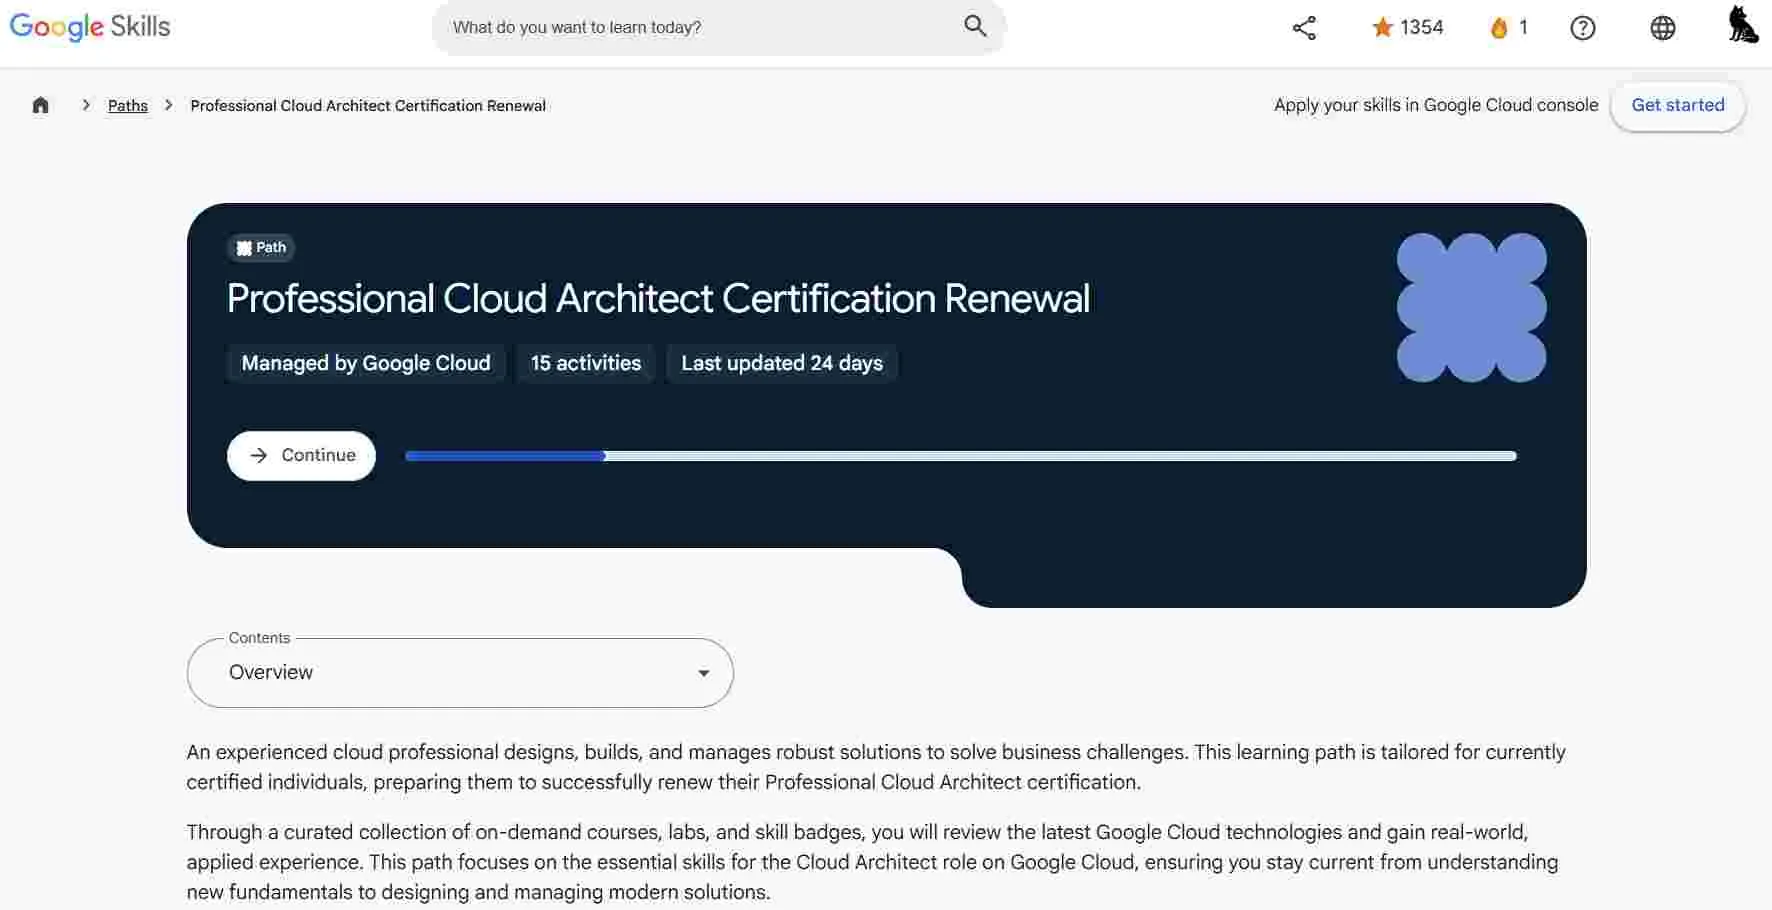Open the Contents Overview dropdown

pos(460,673)
